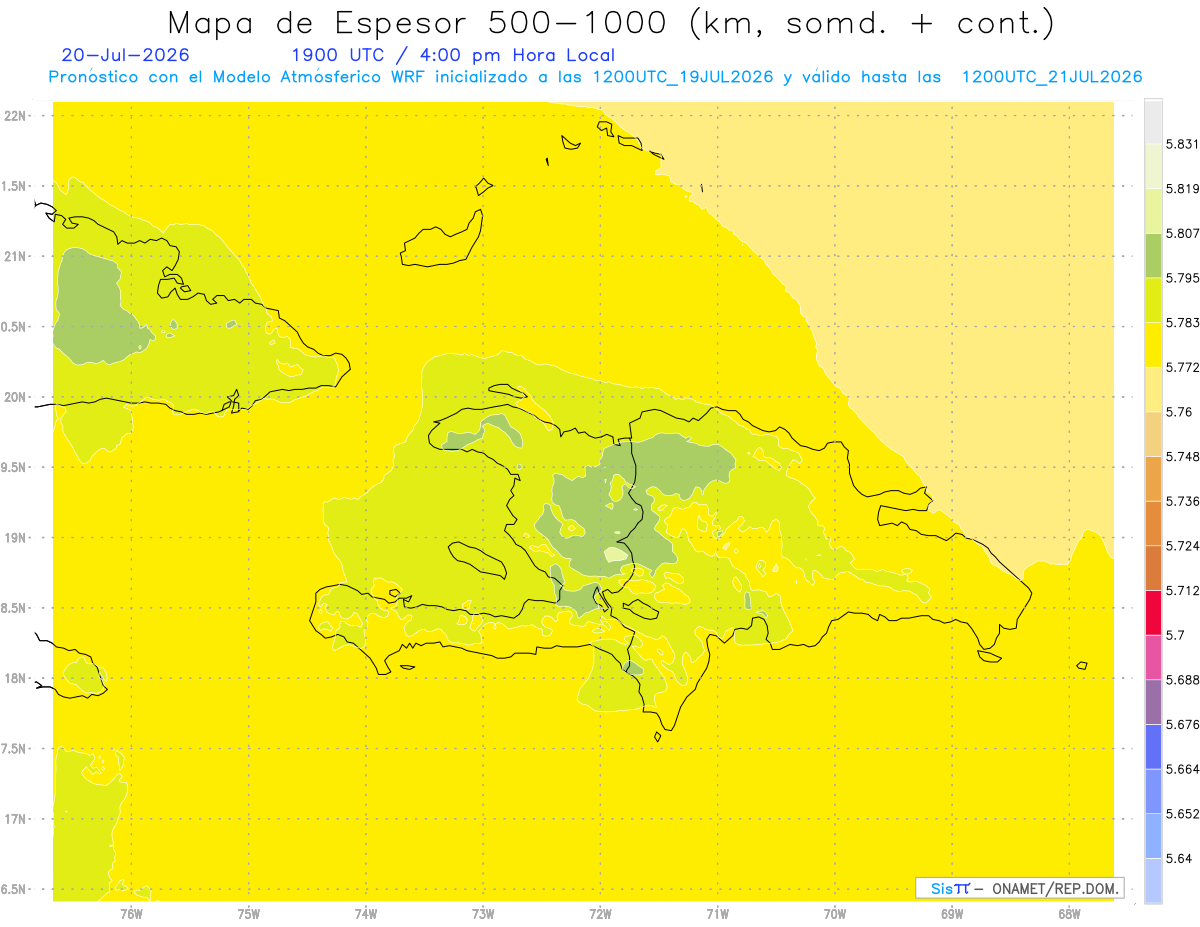Click the legend value '5.795'

pos(1182,278)
